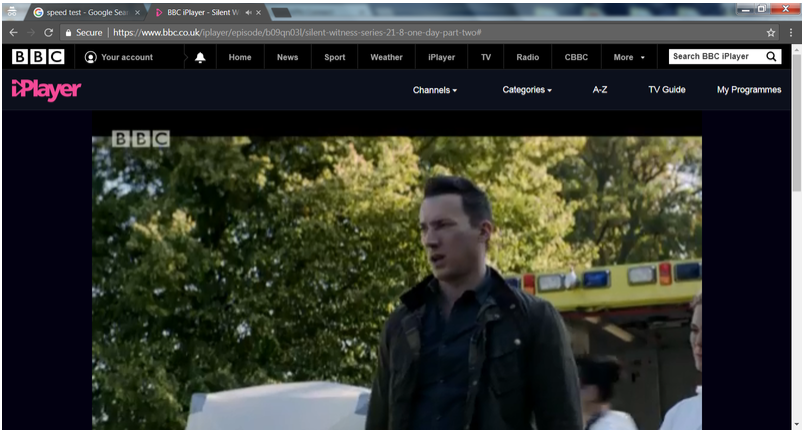The height and width of the screenshot is (431, 806).
Task: Click the pink iPlayer logo
Action: (x=46, y=89)
